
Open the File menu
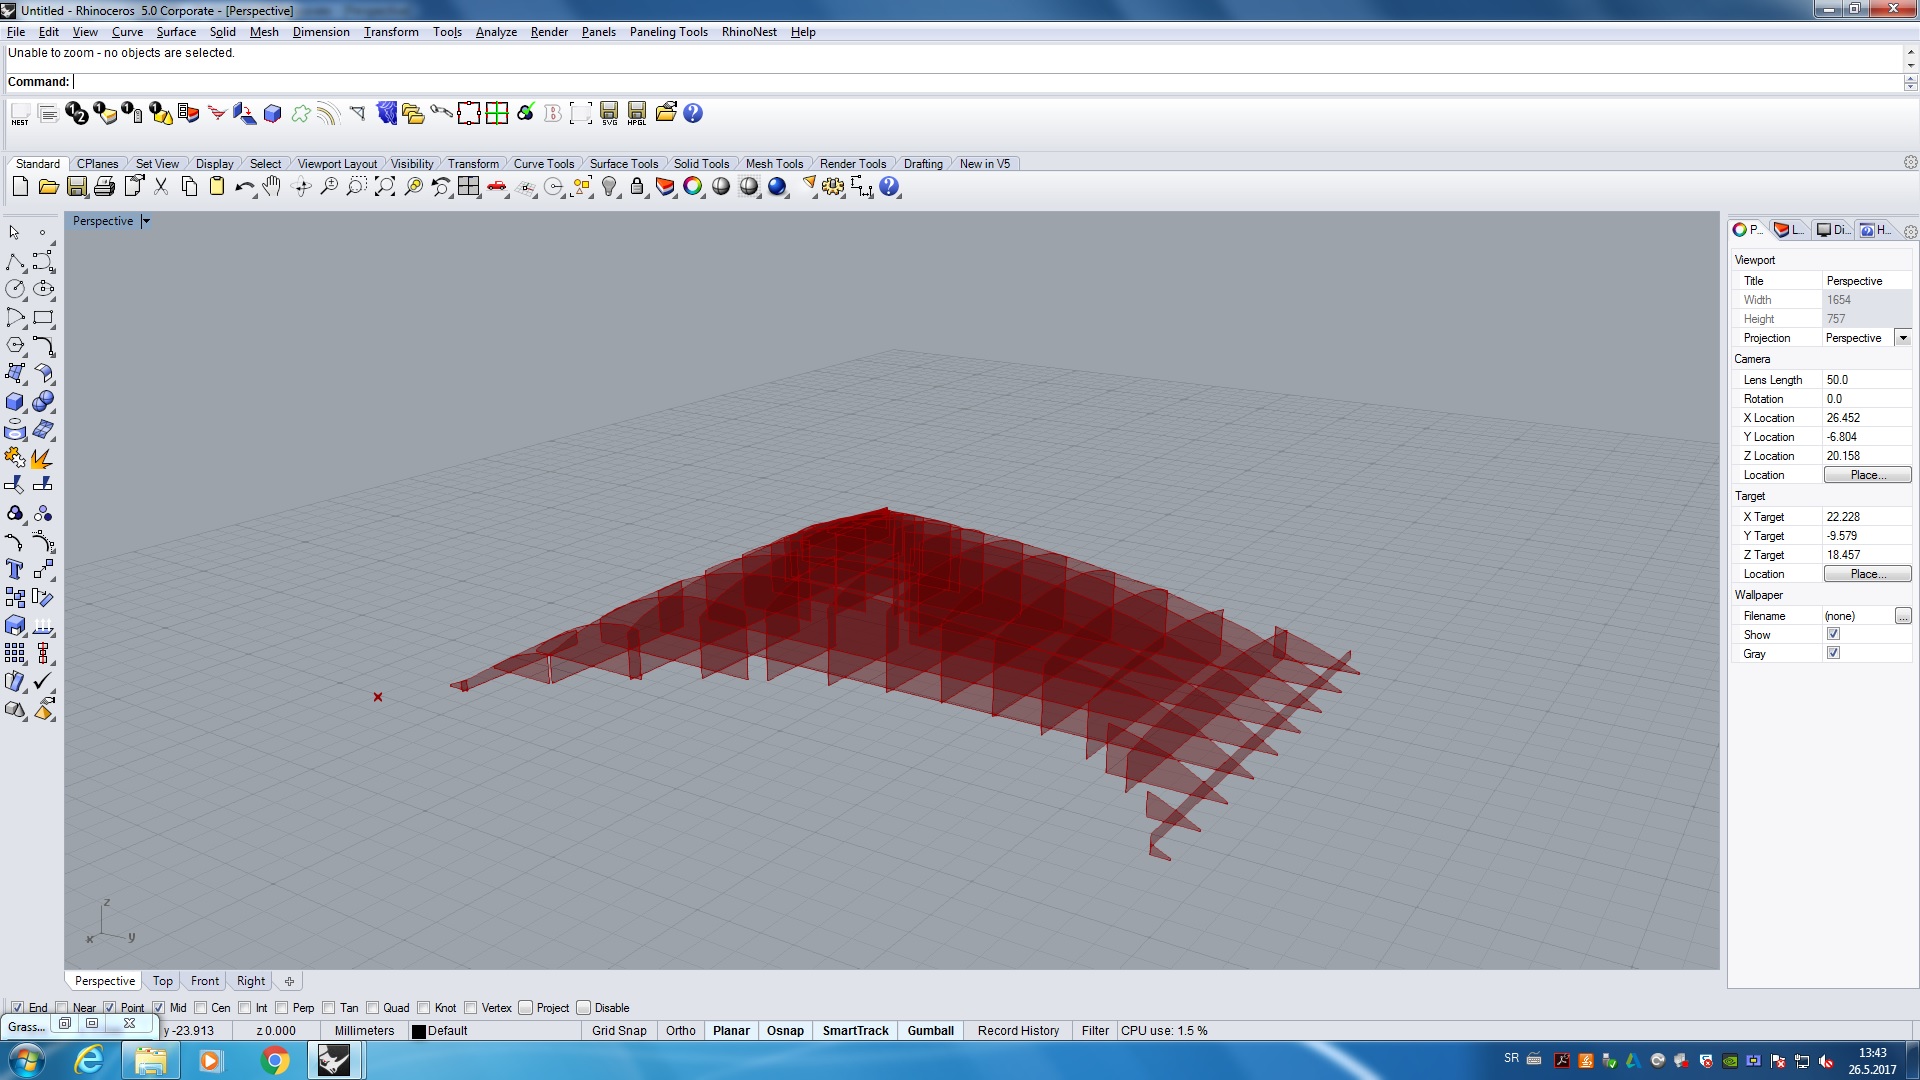[16, 32]
